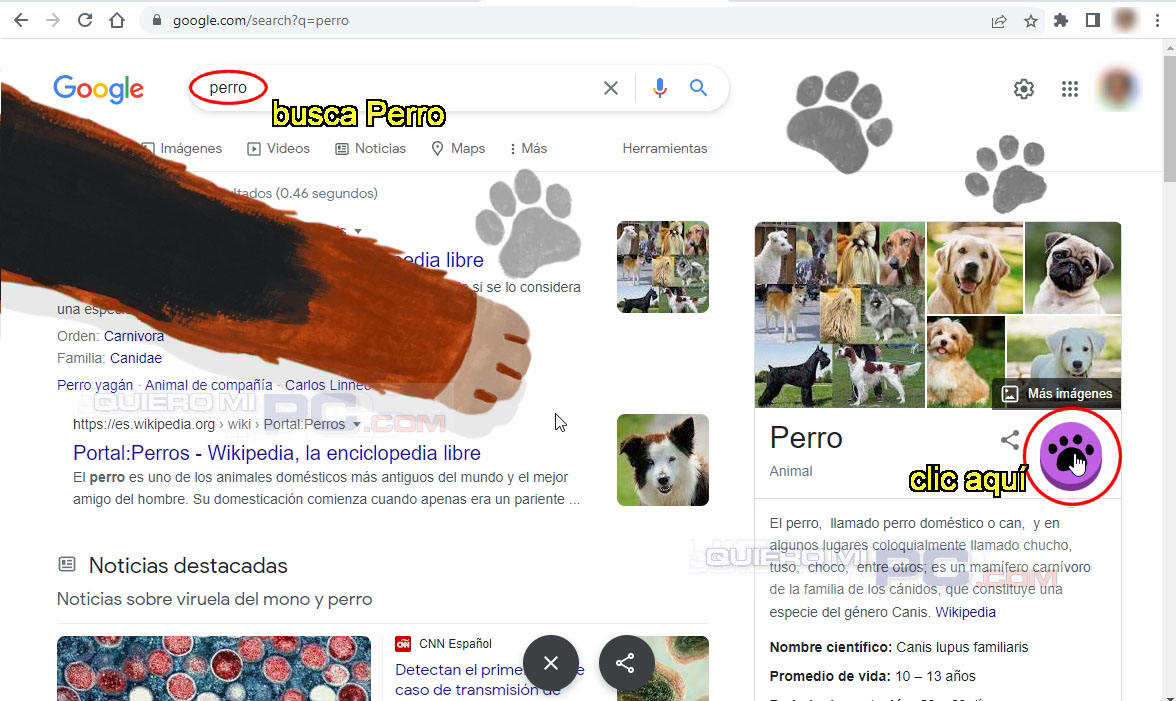Image resolution: width=1176 pixels, height=701 pixels.
Task: Go to the browser home page
Action: click(x=117, y=20)
